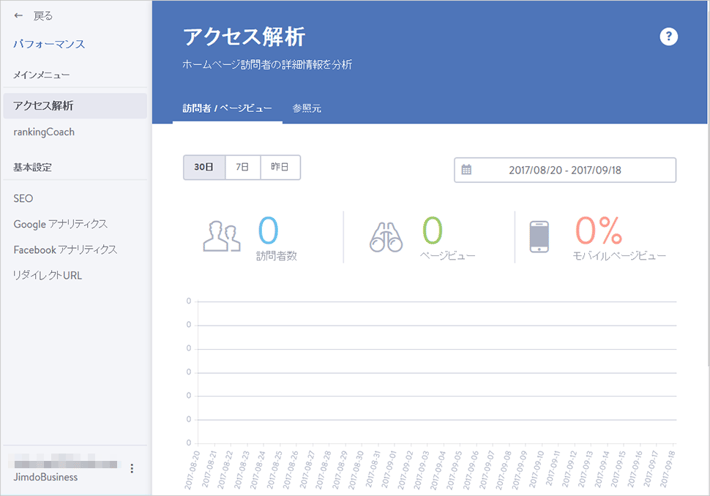Switch range to 昨日

280,168
